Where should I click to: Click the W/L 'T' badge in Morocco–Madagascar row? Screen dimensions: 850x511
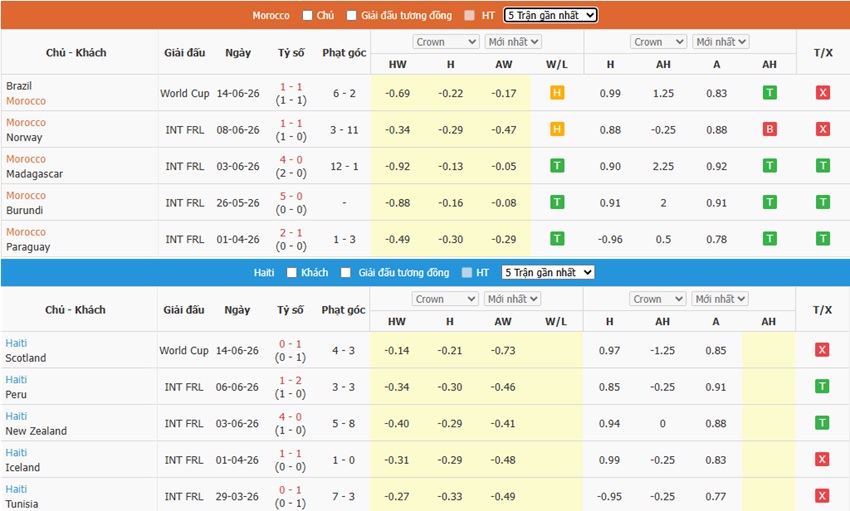557,165
